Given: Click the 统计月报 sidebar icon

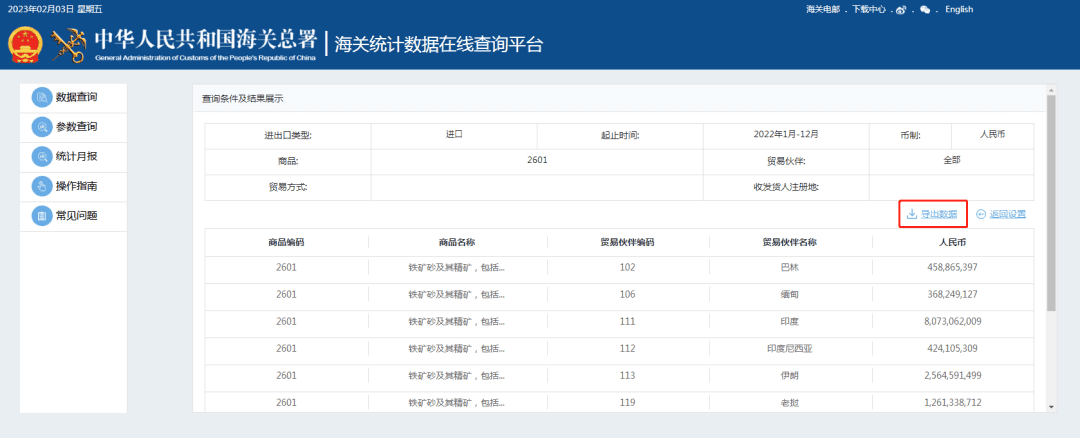Looking at the screenshot, I should pyautogui.click(x=41, y=157).
